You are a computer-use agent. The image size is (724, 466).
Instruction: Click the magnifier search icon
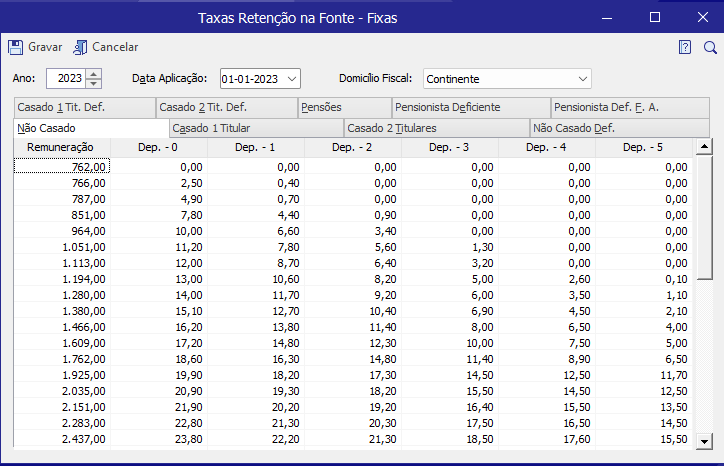710,47
